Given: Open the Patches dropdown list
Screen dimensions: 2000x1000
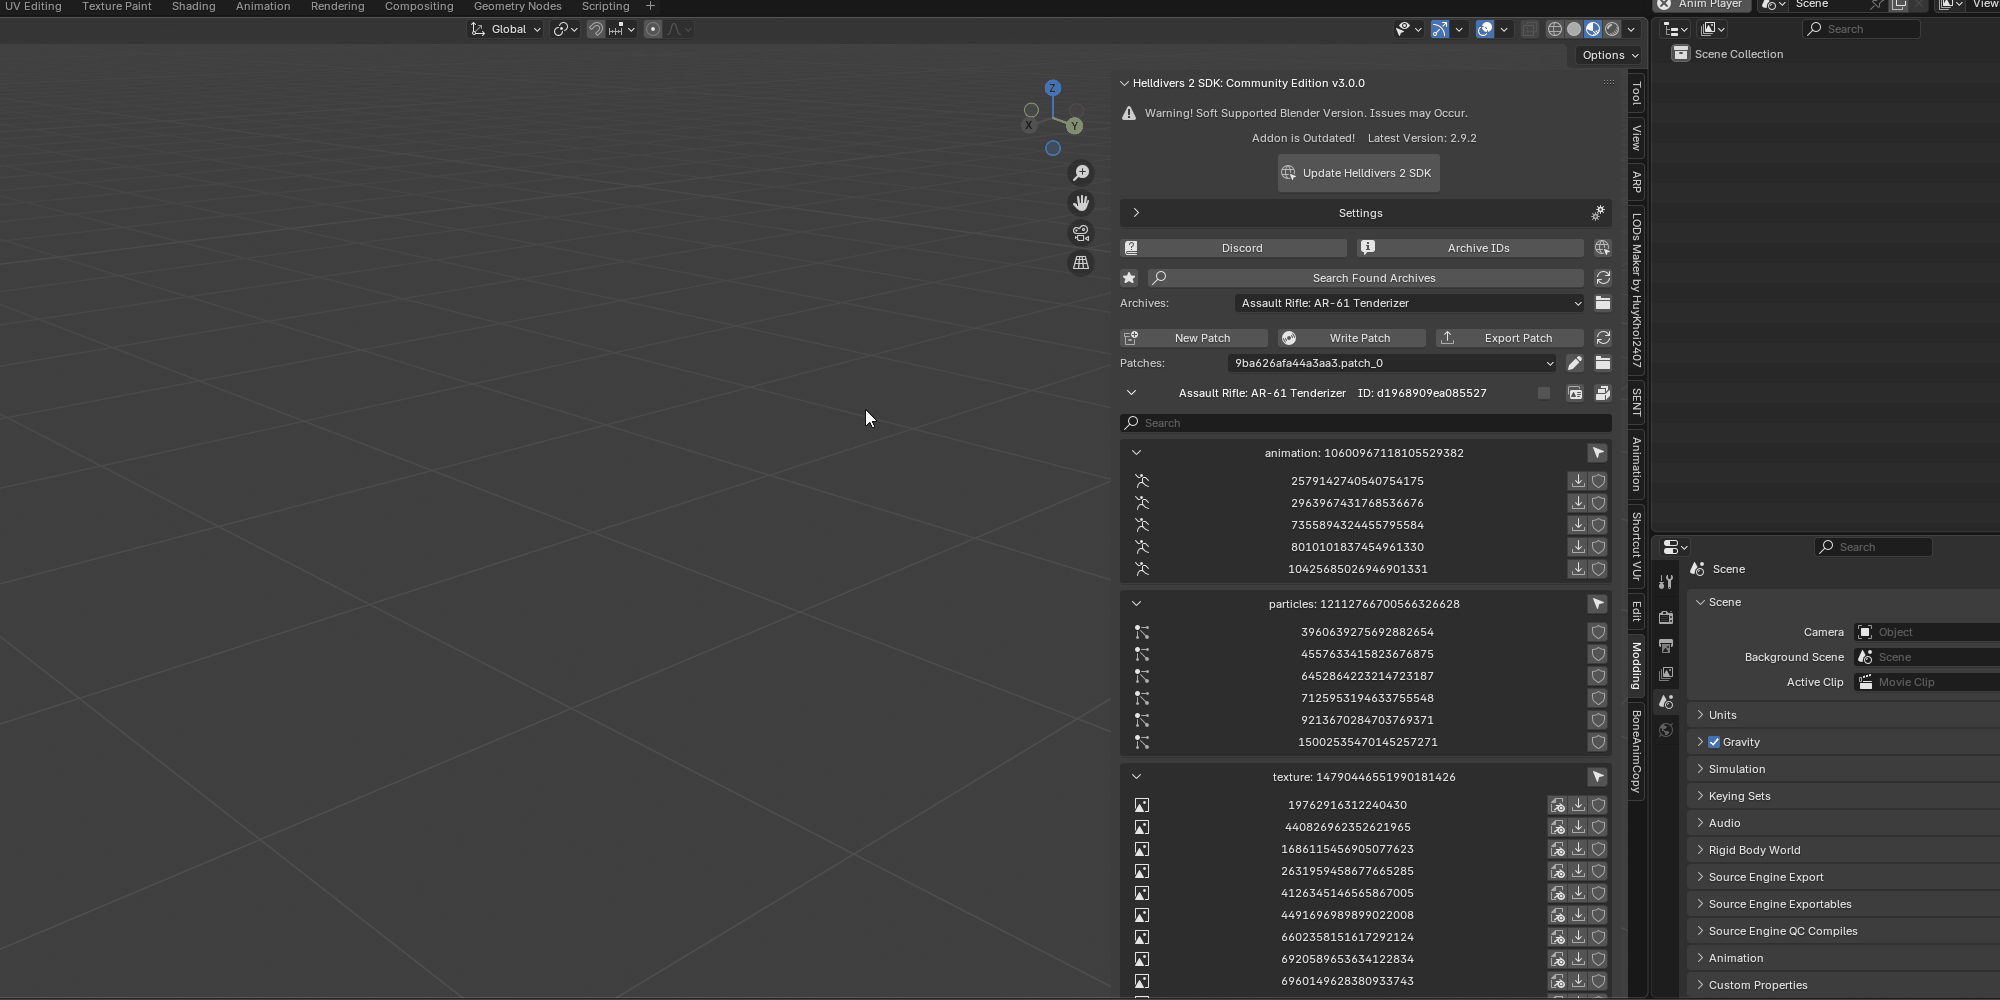Looking at the screenshot, I should [1392, 363].
